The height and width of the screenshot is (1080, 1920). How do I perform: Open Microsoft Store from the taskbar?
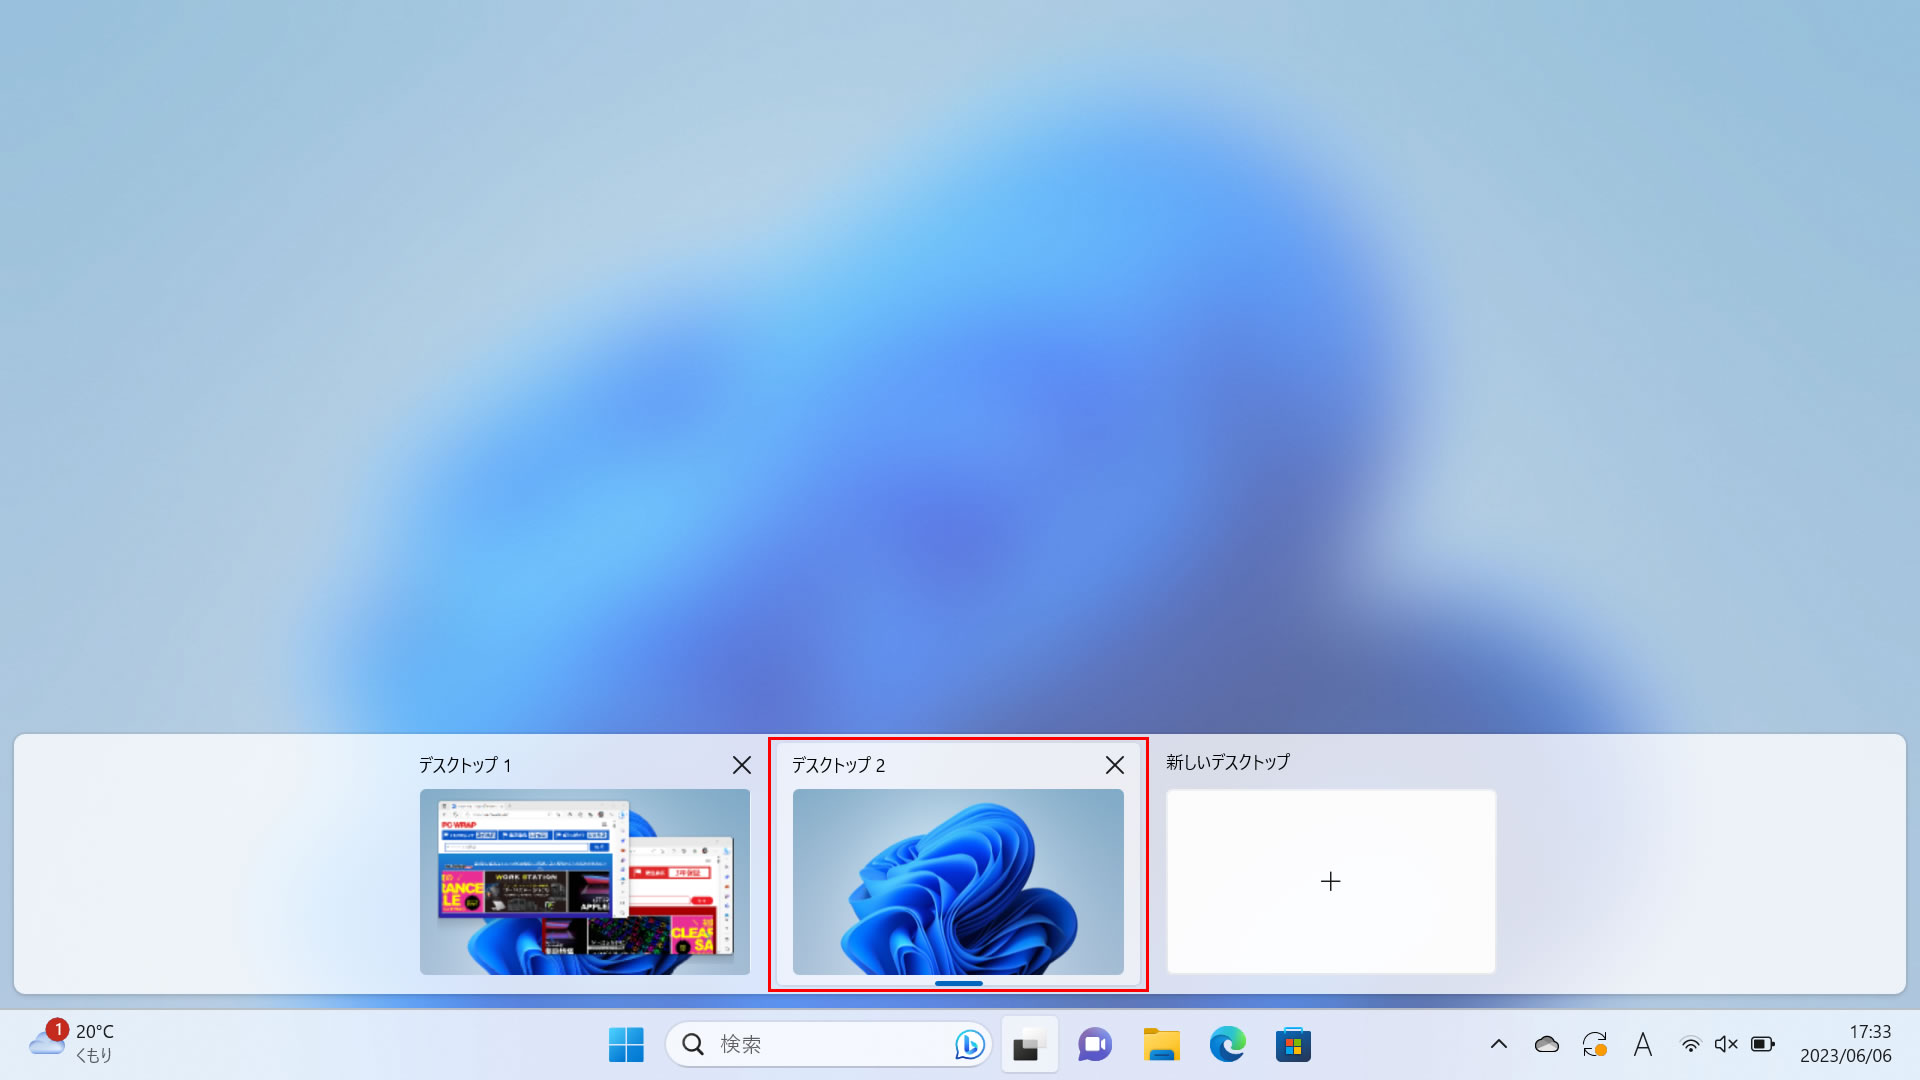[x=1293, y=1045]
